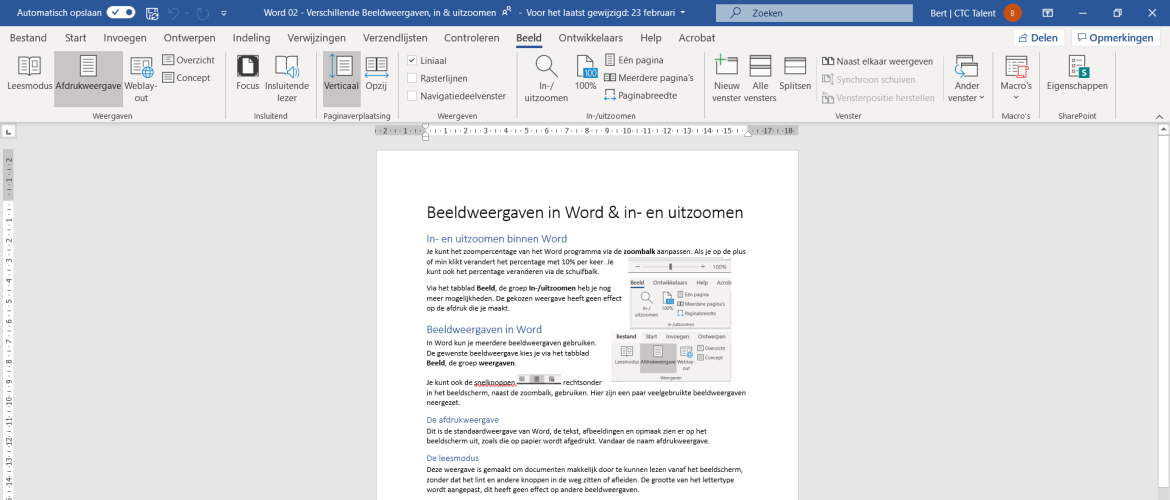Open the In-/uitzoomen dialog
This screenshot has width=1170, height=500.
click(546, 79)
